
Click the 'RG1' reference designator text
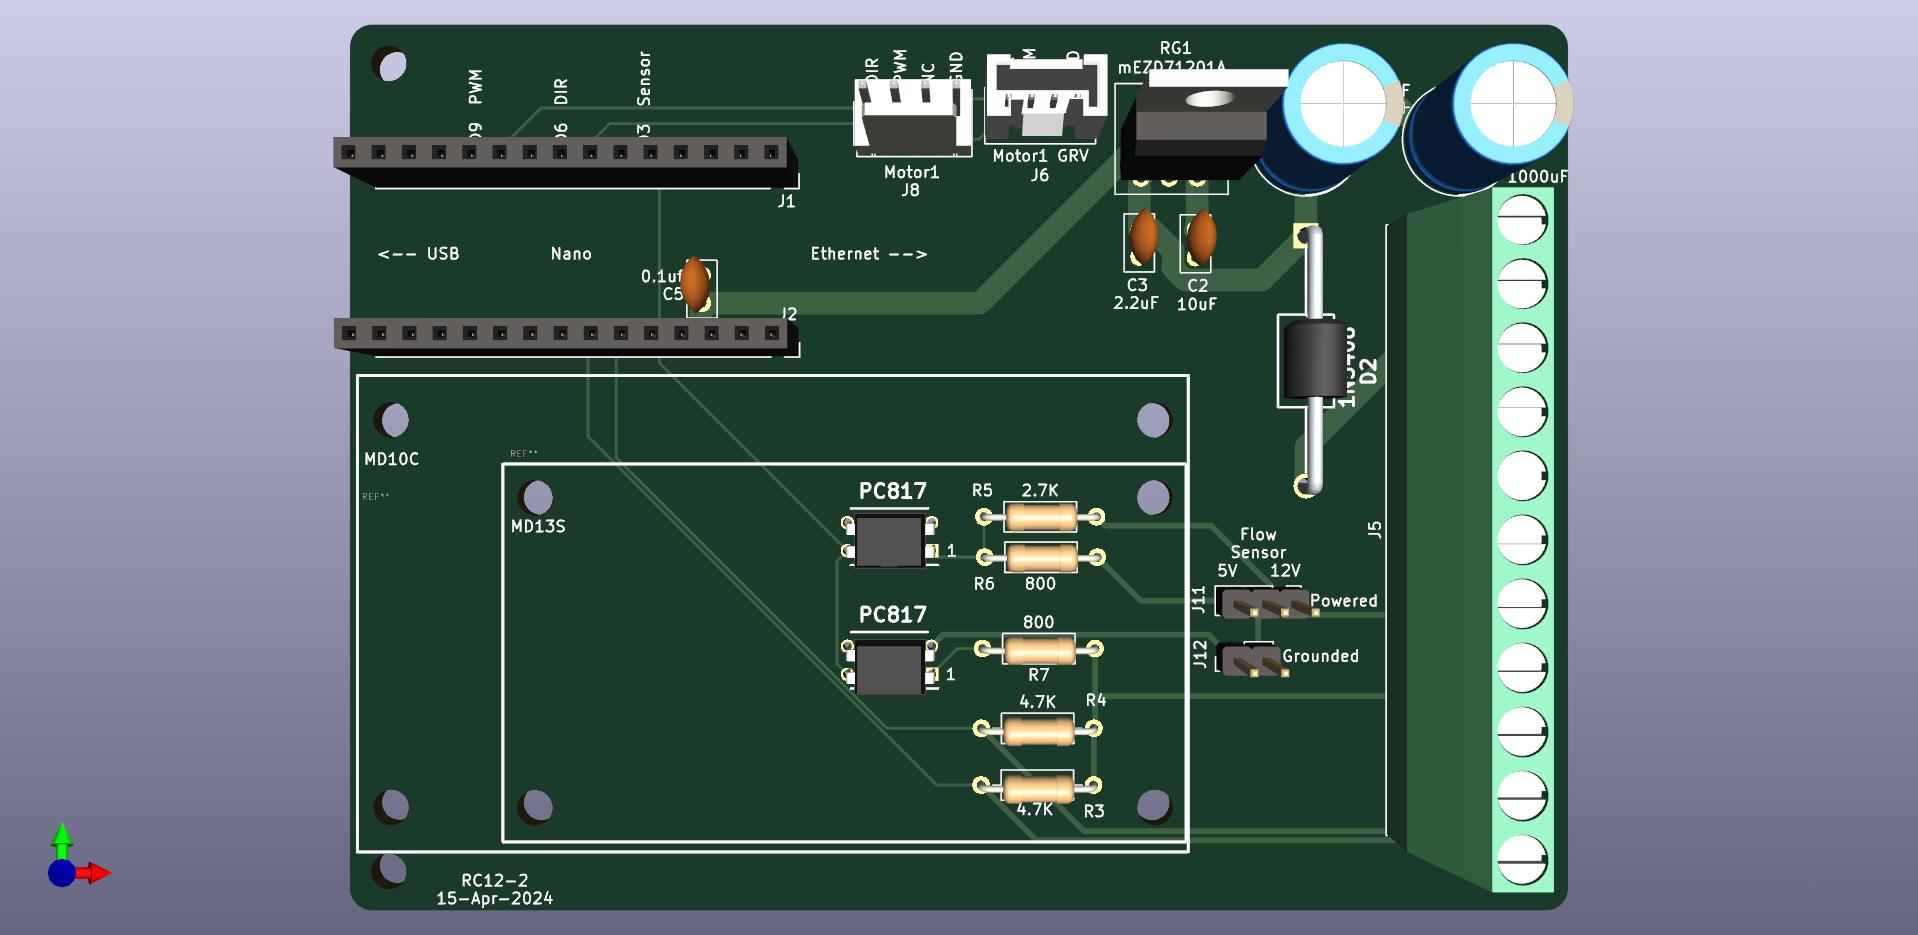pos(1175,48)
